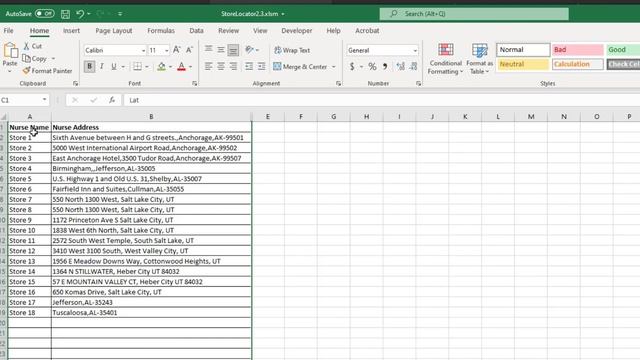
Task: Apply the Neutral cell style
Action: 523,64
